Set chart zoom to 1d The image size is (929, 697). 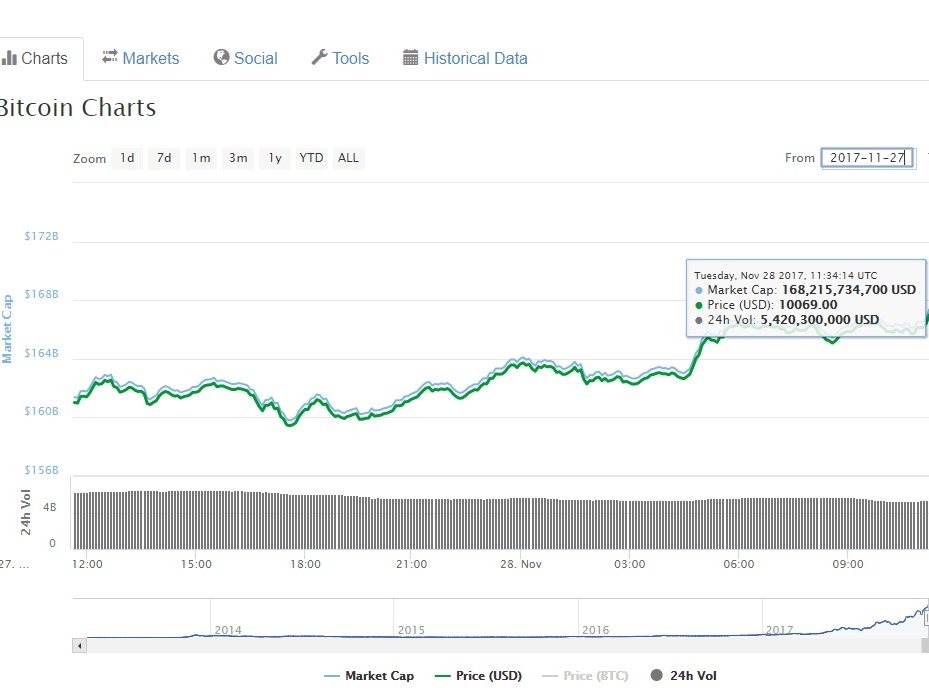(x=127, y=158)
